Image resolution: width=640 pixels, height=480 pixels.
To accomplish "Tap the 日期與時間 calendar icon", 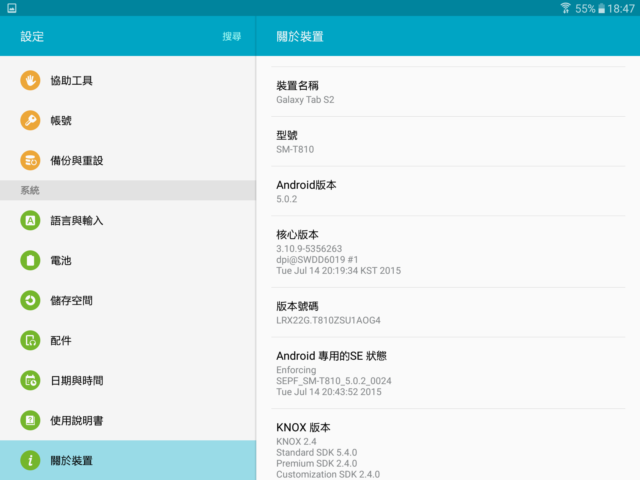I will [x=30, y=380].
